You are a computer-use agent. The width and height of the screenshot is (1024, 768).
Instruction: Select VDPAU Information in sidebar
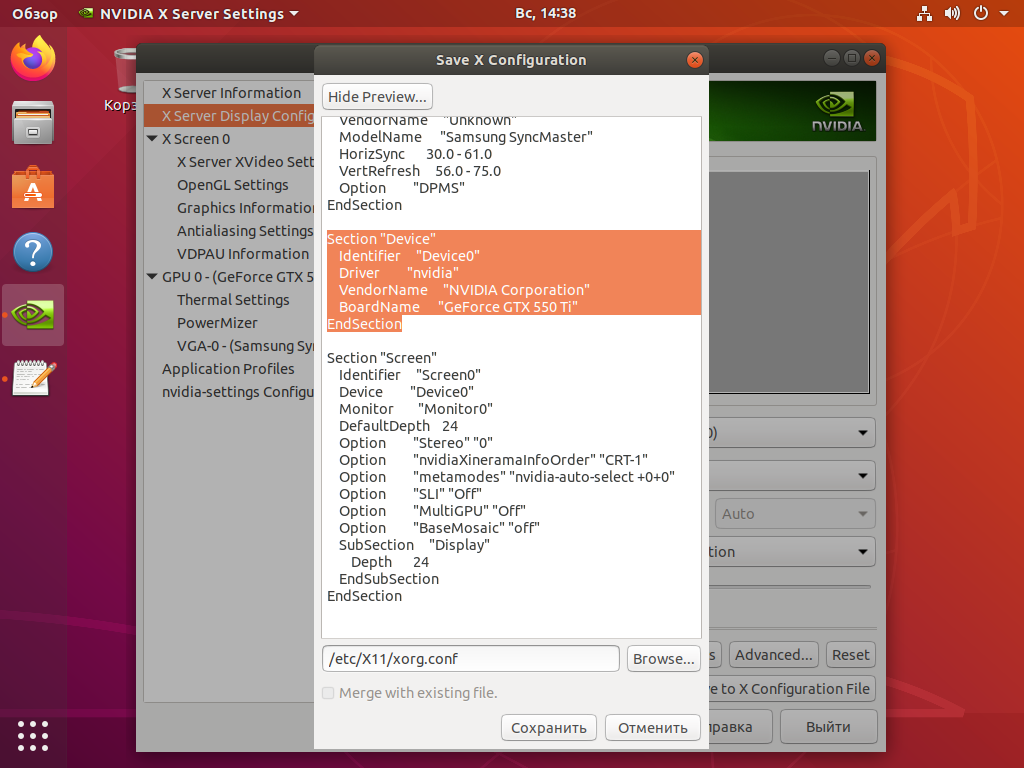pyautogui.click(x=243, y=254)
